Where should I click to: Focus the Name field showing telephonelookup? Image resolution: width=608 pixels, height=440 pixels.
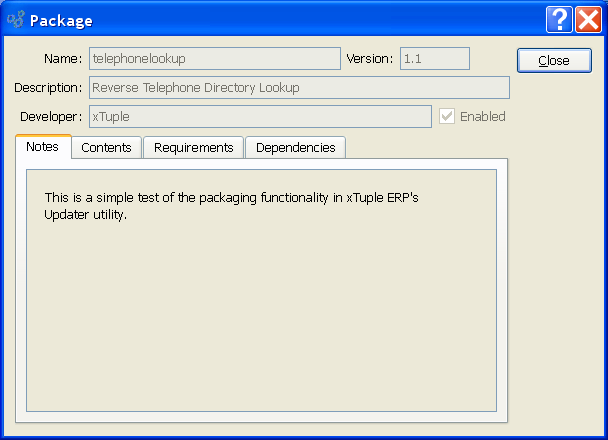[215, 59]
